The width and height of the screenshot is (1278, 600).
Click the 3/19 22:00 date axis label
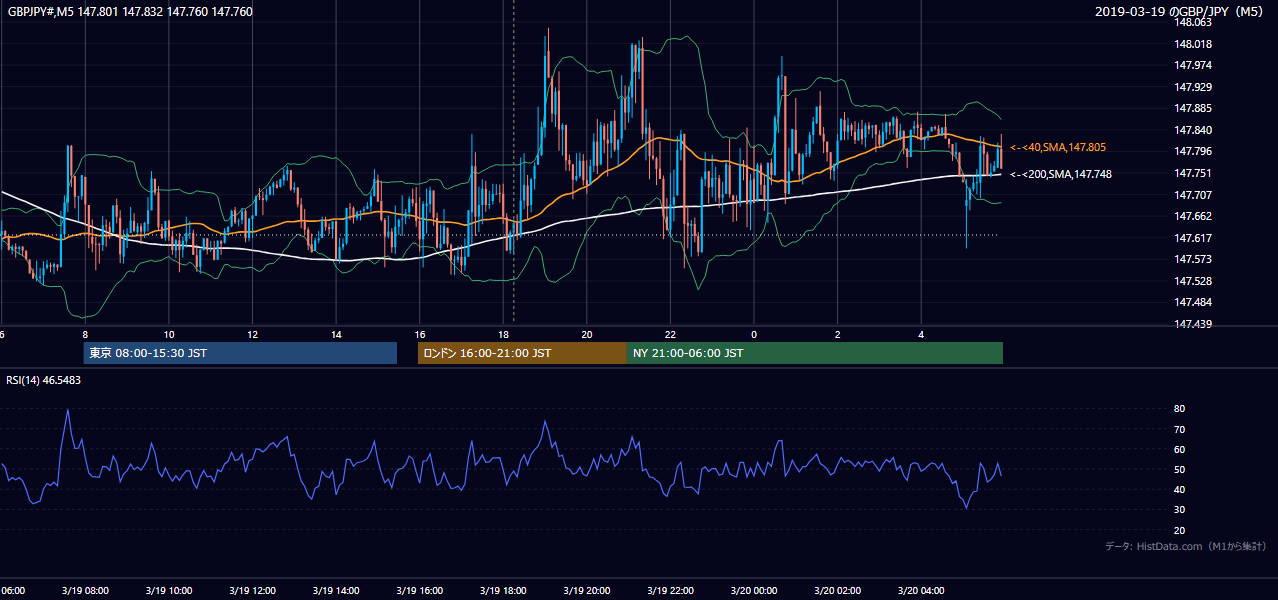point(670,591)
